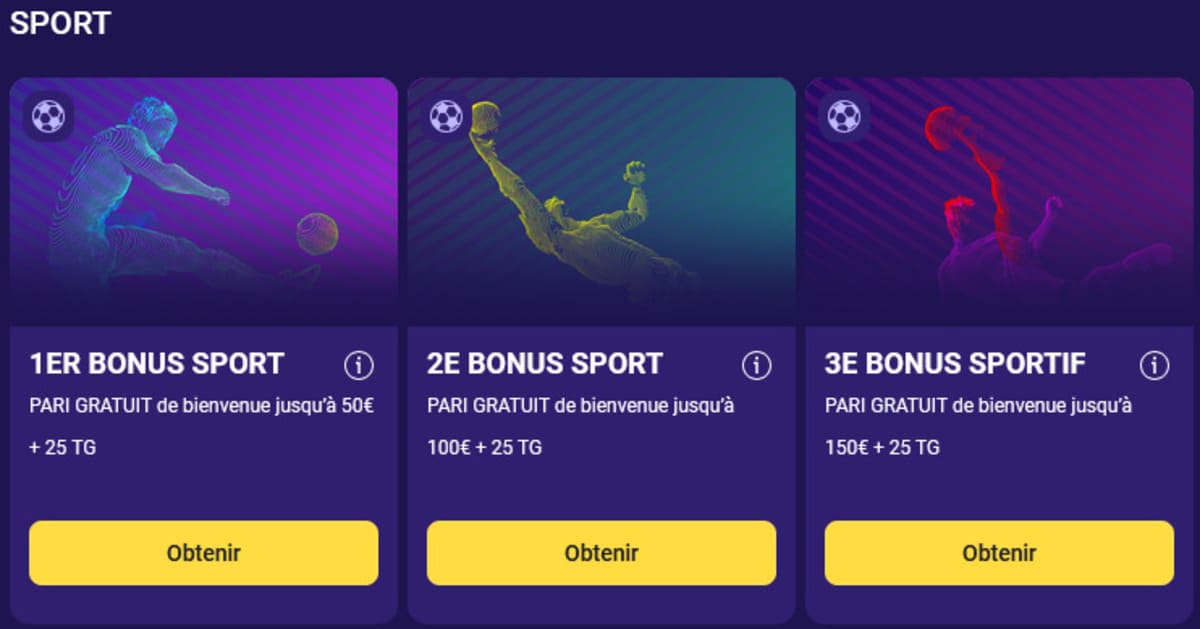Screen dimensions: 1200x629
Task: Open the info tooltip for 1ER BONUS SPORT
Action: 358,363
